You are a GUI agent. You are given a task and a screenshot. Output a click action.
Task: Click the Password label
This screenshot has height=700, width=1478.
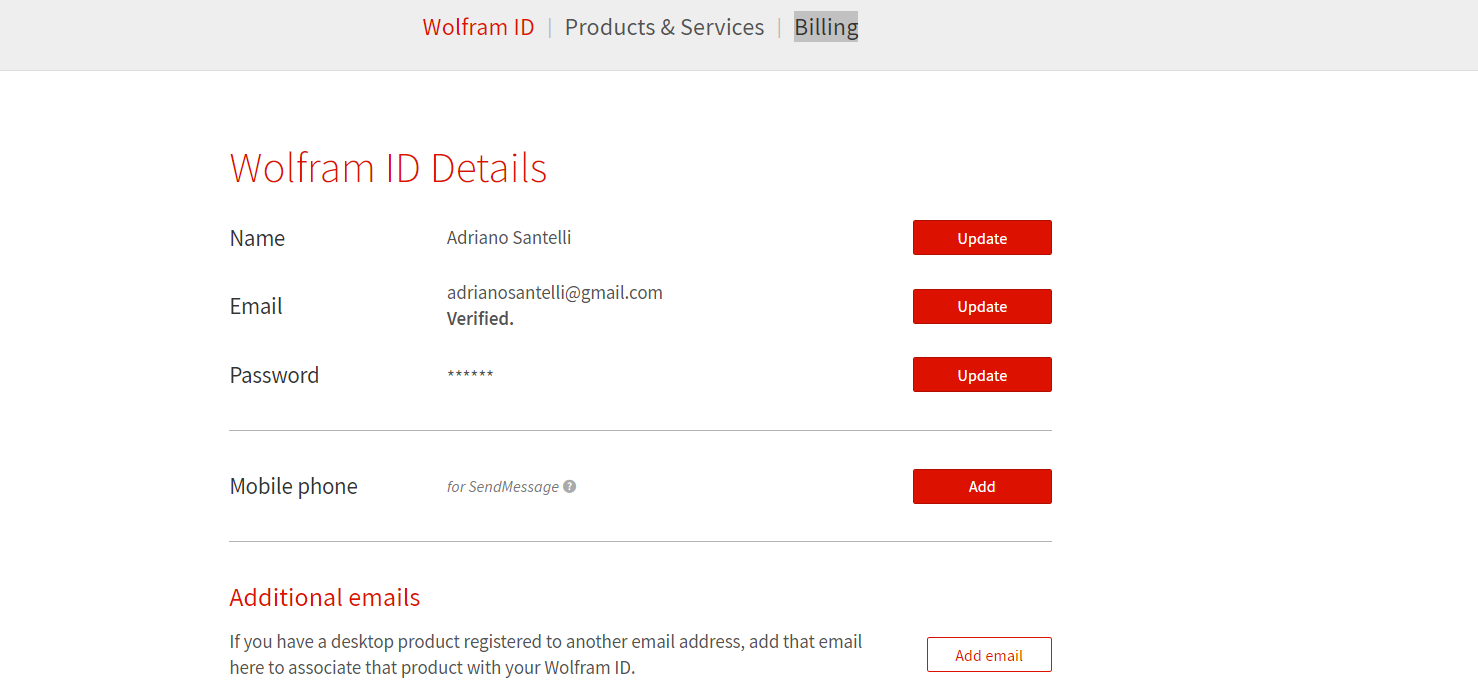[274, 375]
